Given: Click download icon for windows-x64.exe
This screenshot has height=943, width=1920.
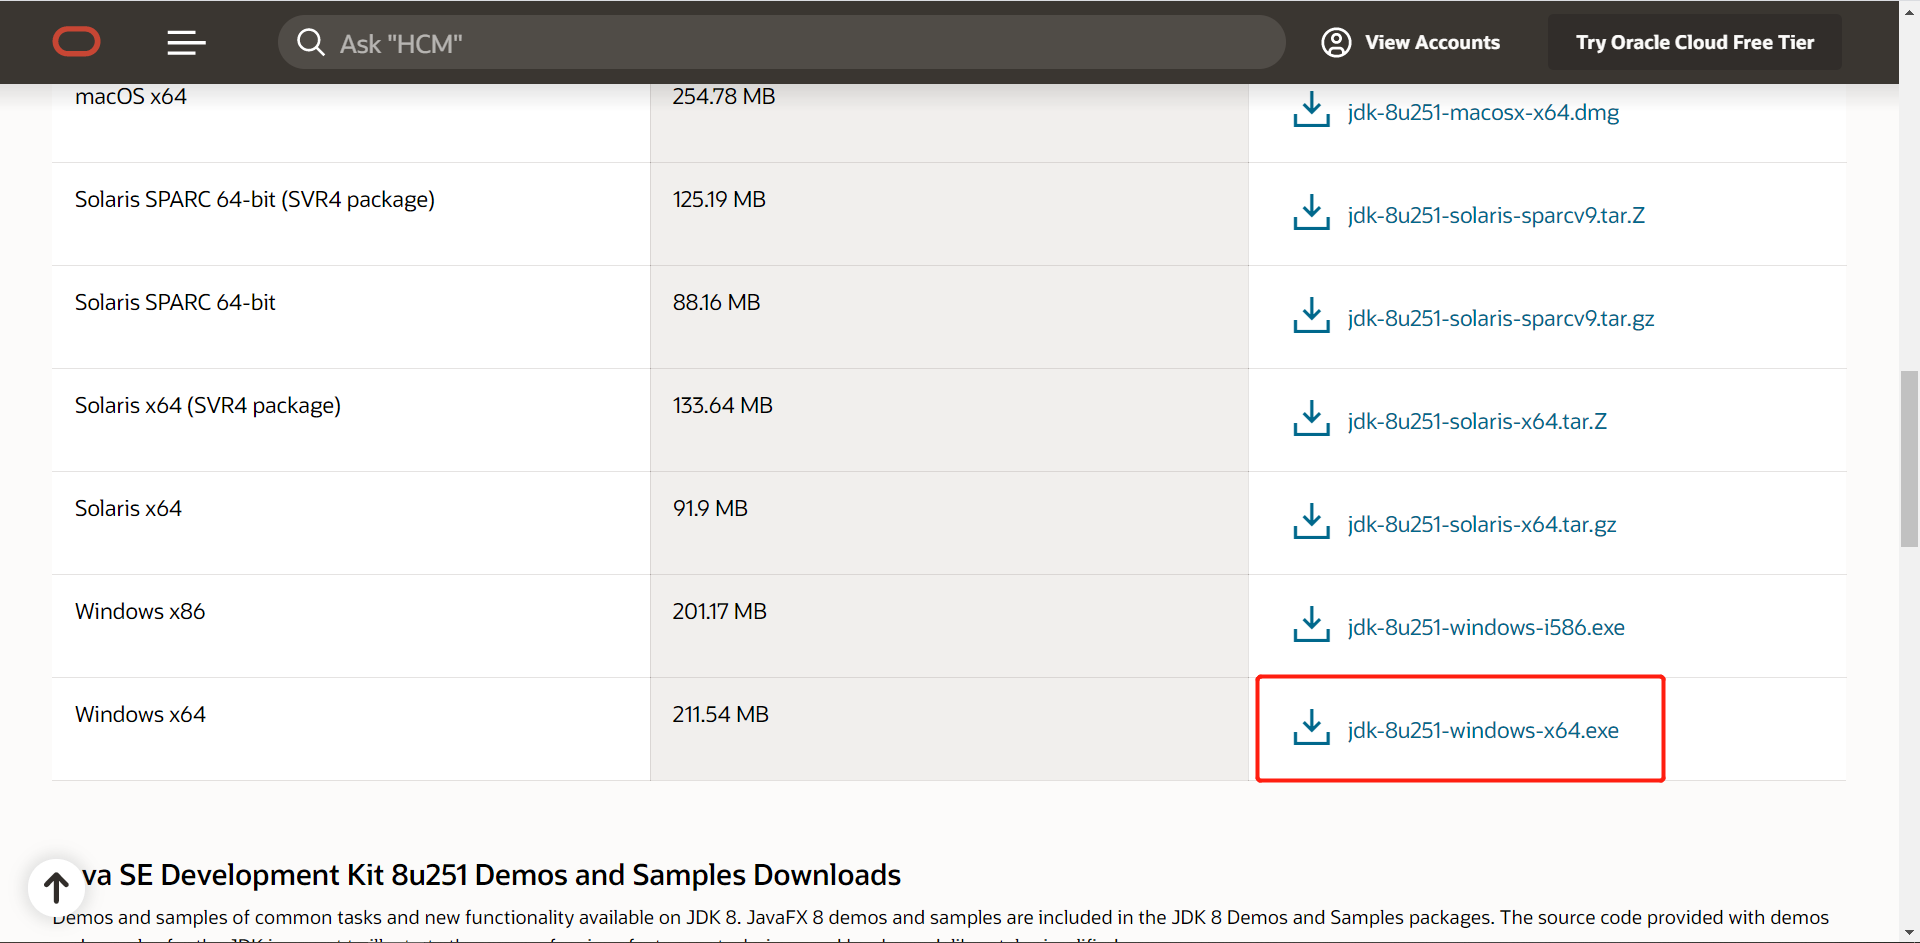Looking at the screenshot, I should tap(1311, 728).
